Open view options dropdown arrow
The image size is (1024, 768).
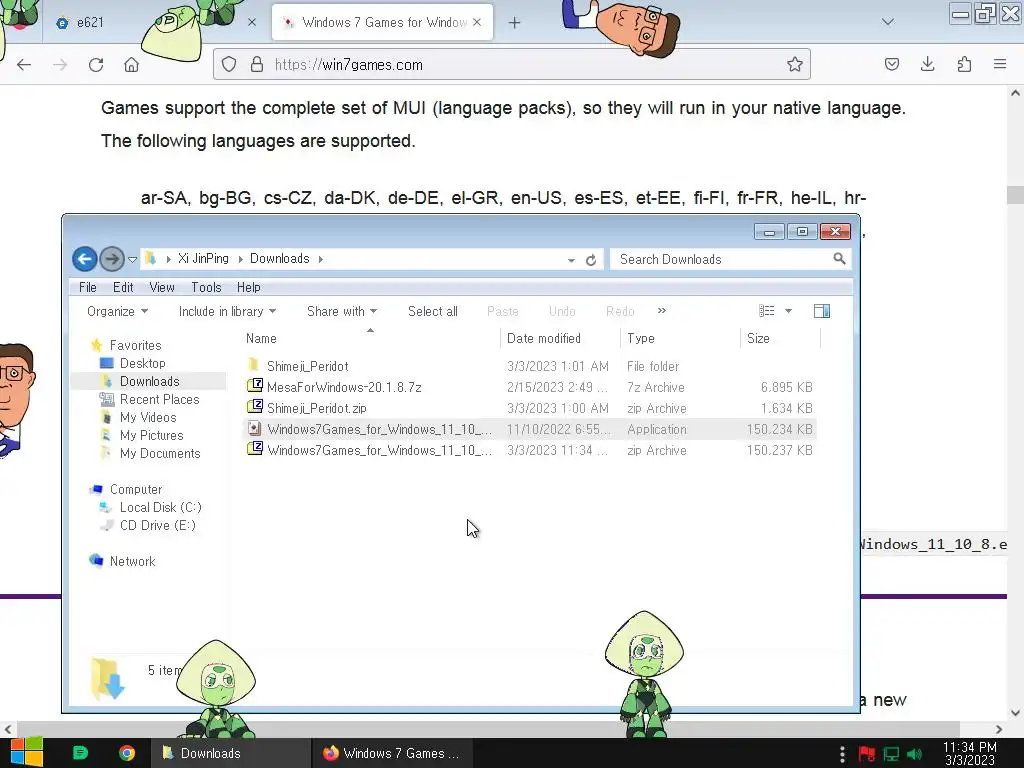coord(788,311)
